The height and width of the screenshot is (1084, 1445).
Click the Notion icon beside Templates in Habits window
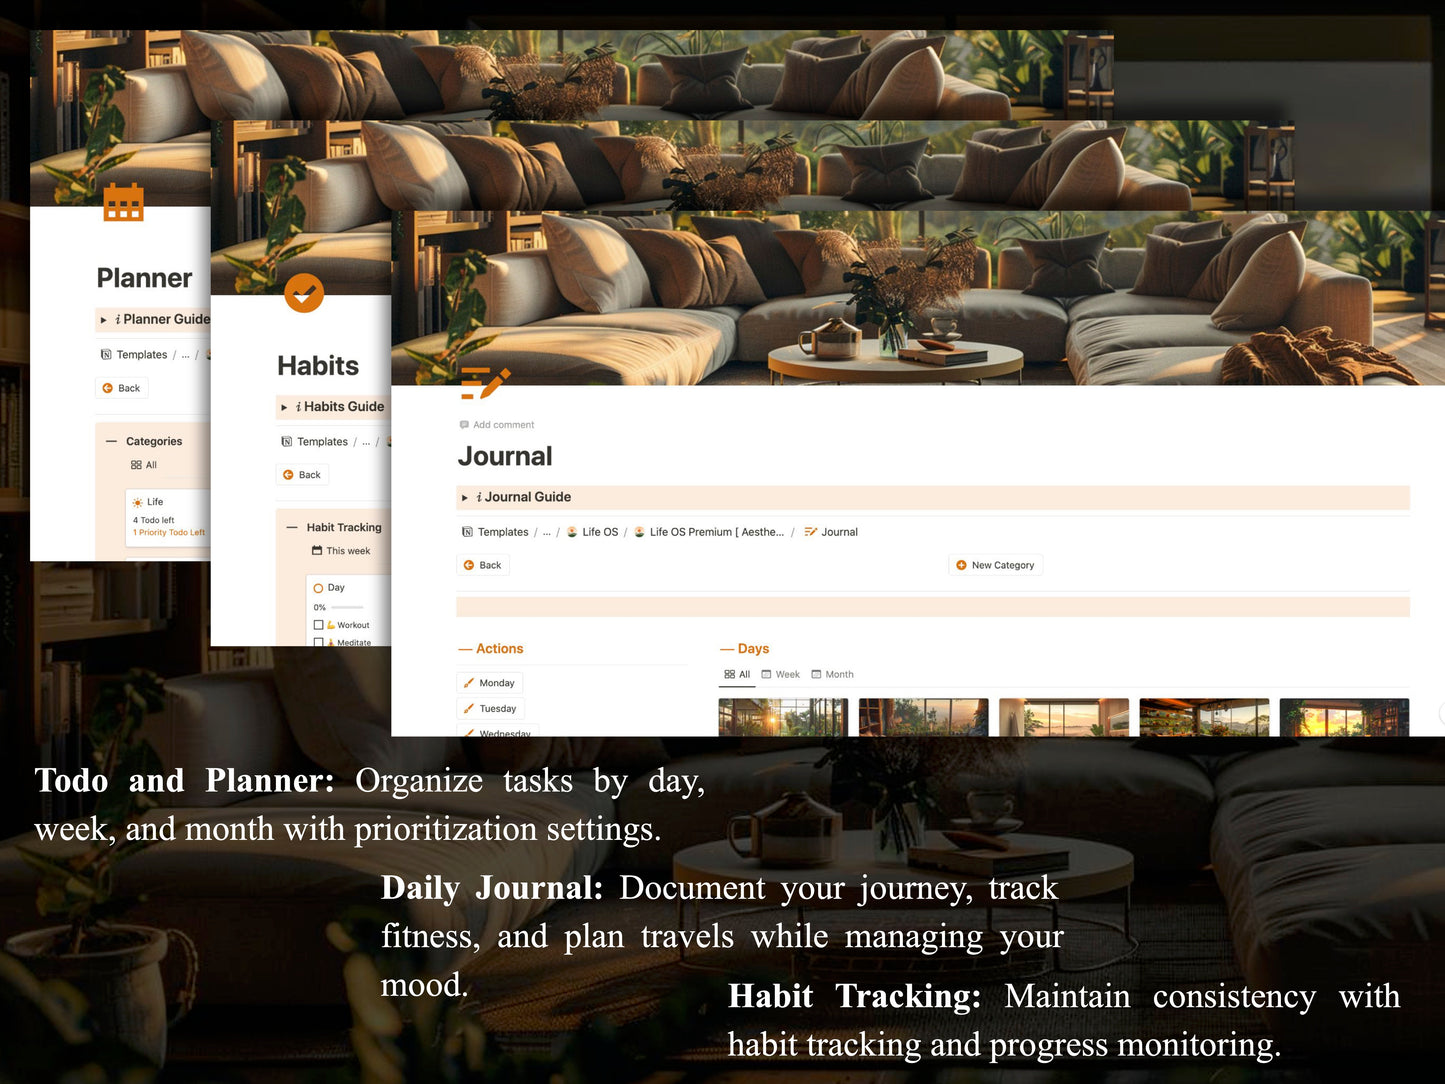click(287, 442)
